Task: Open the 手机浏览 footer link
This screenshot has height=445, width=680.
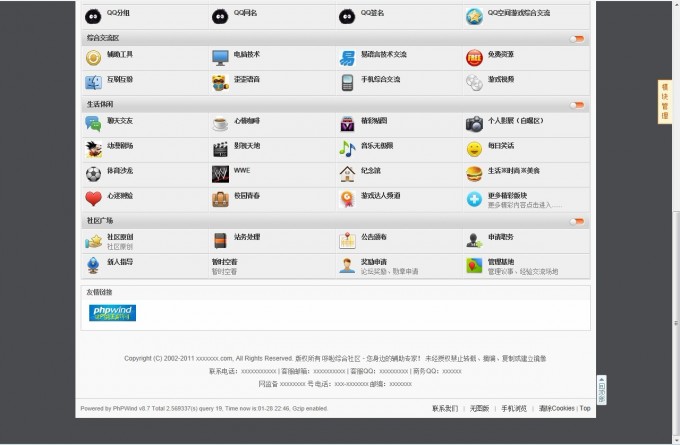Action: pos(514,409)
